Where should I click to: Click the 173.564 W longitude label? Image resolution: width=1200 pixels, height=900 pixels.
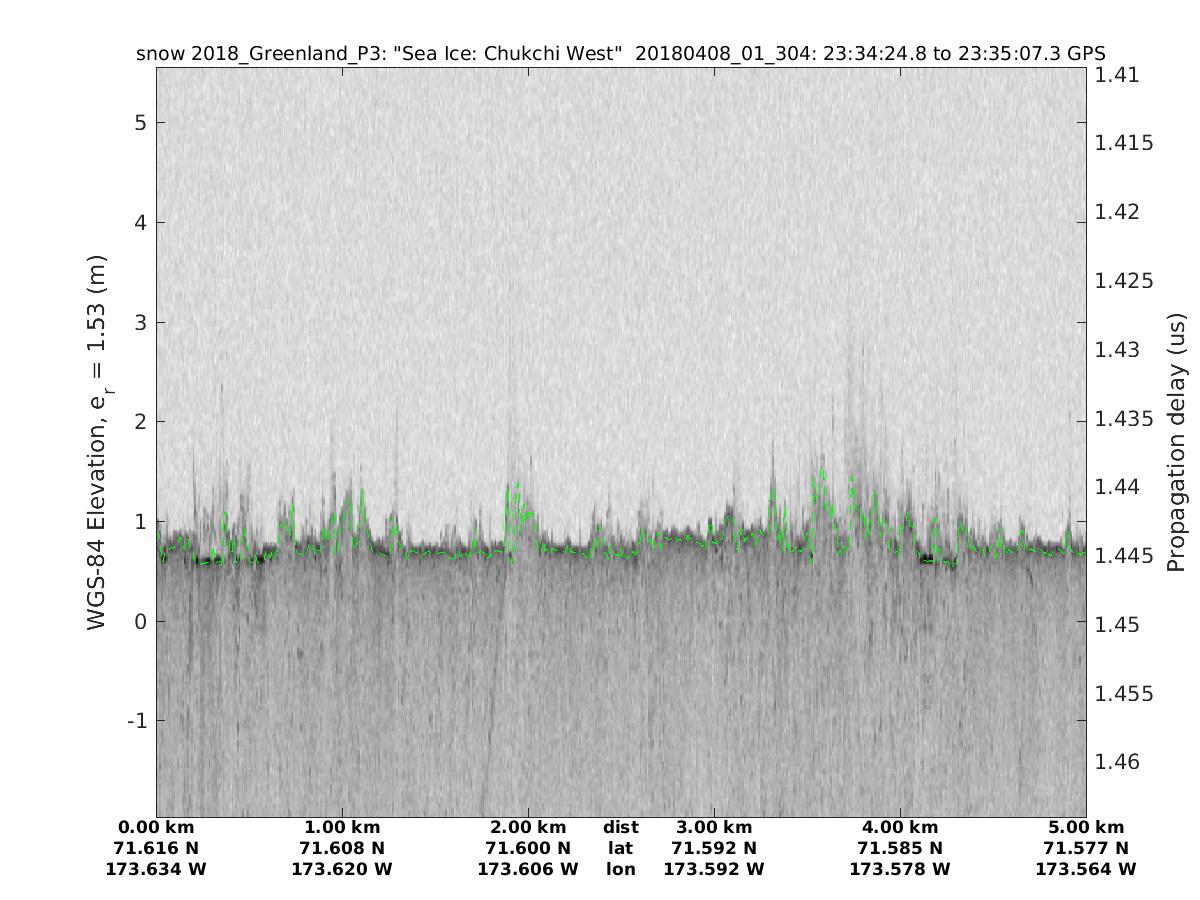(1086, 869)
